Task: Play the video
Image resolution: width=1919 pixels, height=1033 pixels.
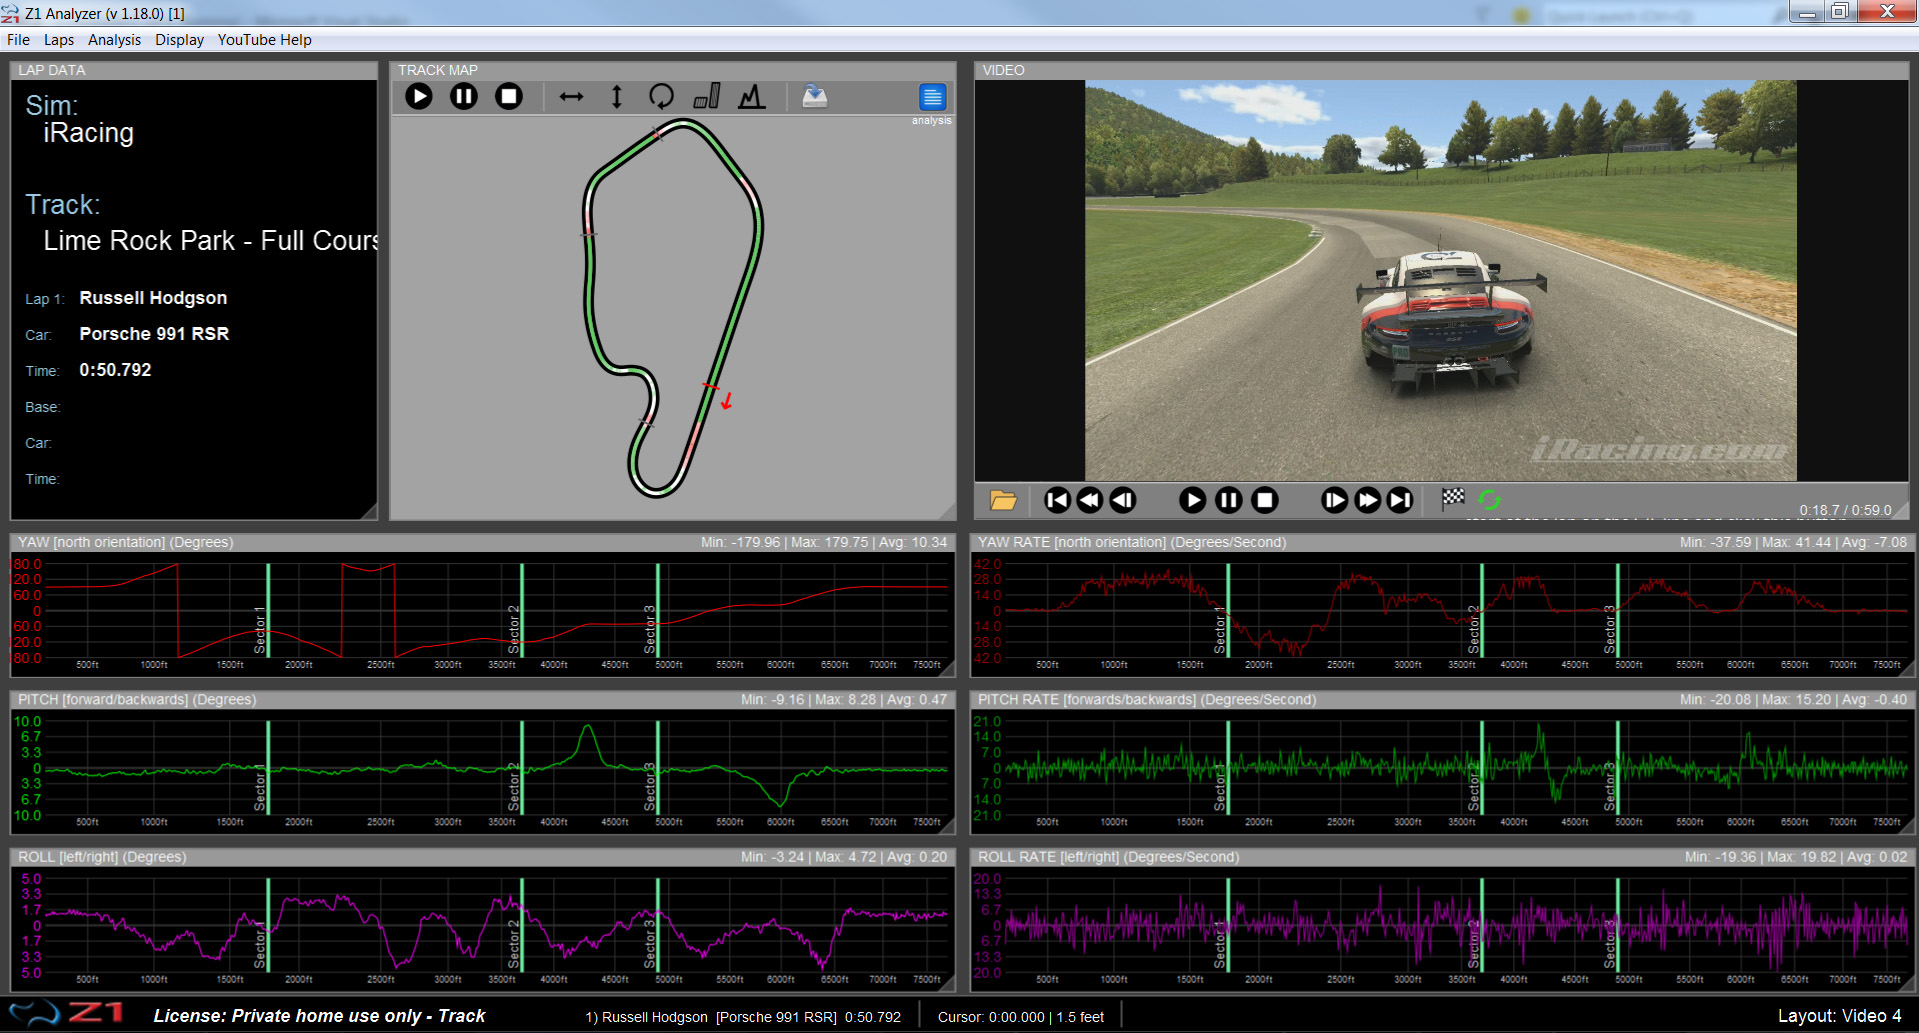Action: click(x=1192, y=500)
